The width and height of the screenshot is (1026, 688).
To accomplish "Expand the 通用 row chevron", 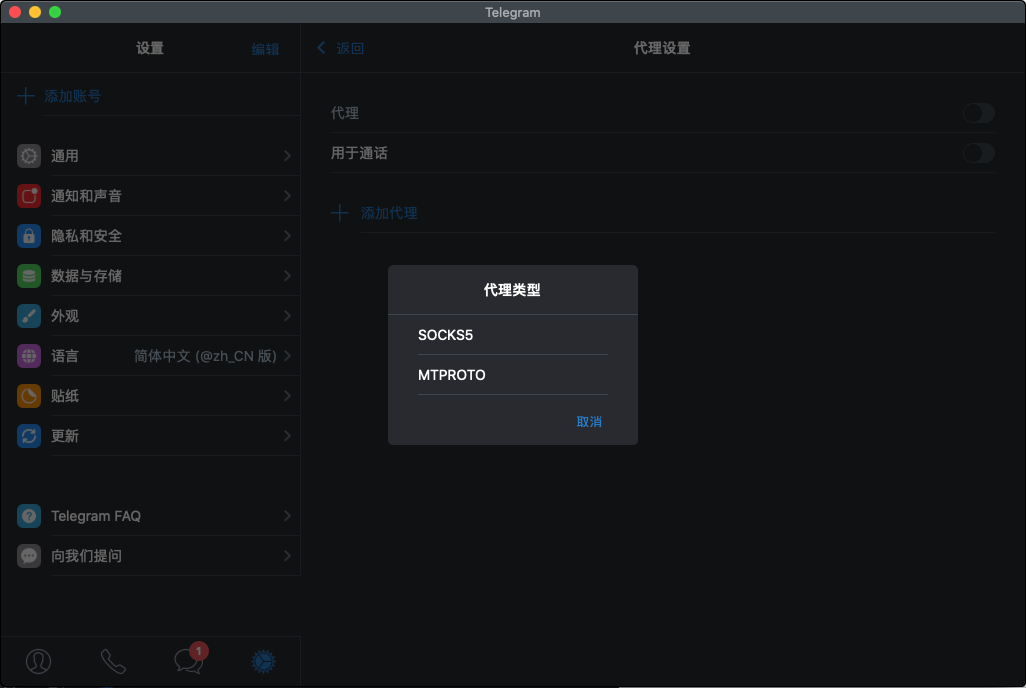I will pos(287,156).
